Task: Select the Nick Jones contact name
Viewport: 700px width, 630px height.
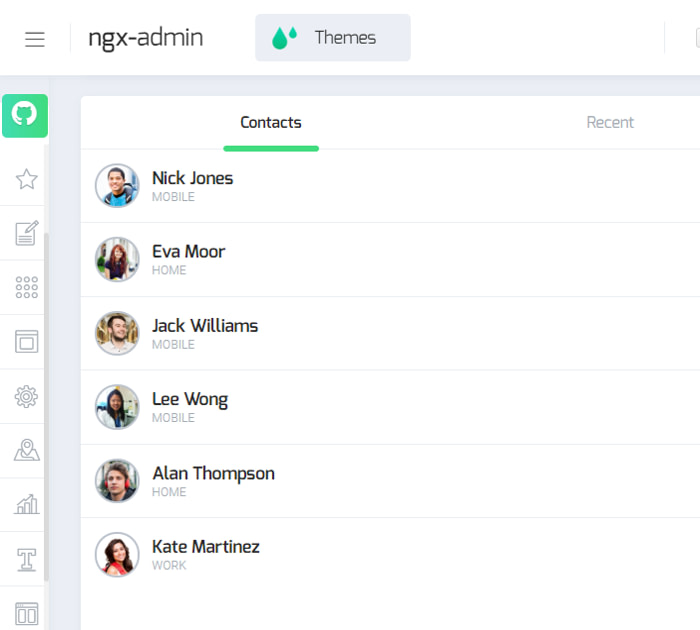Action: [x=192, y=178]
